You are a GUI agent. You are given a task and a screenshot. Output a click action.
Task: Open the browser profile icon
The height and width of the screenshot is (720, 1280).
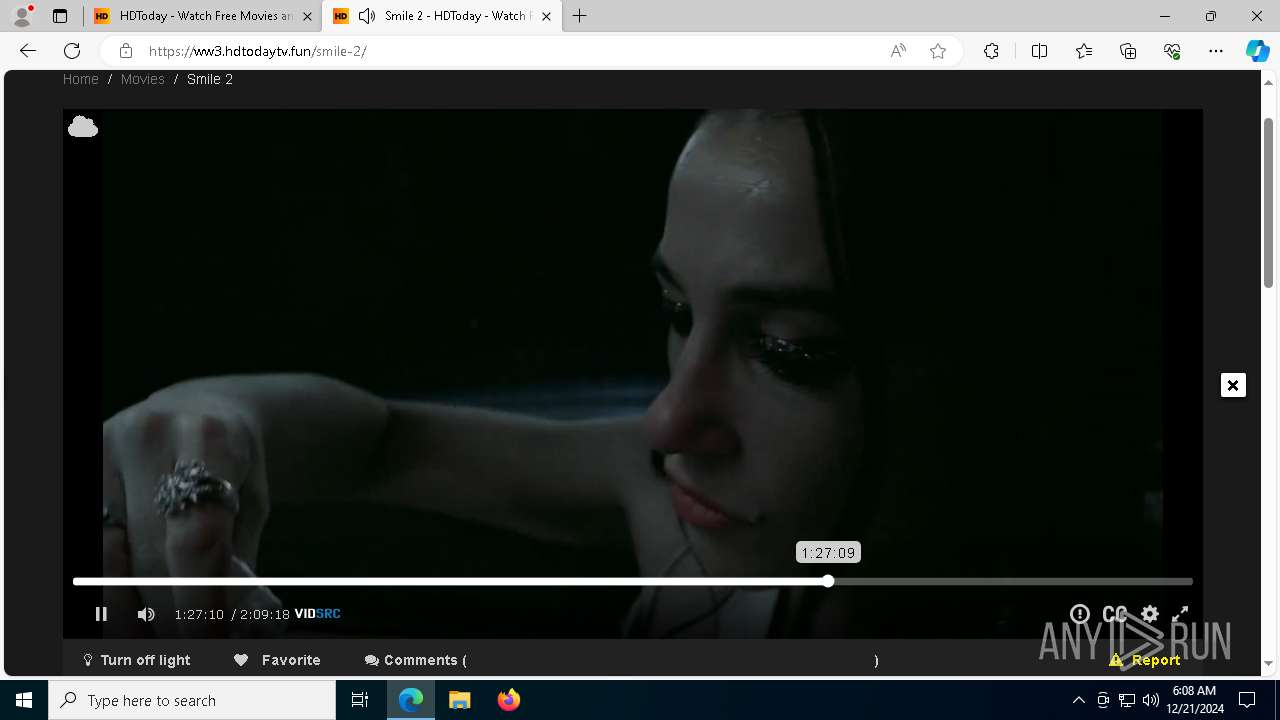tap(22, 16)
